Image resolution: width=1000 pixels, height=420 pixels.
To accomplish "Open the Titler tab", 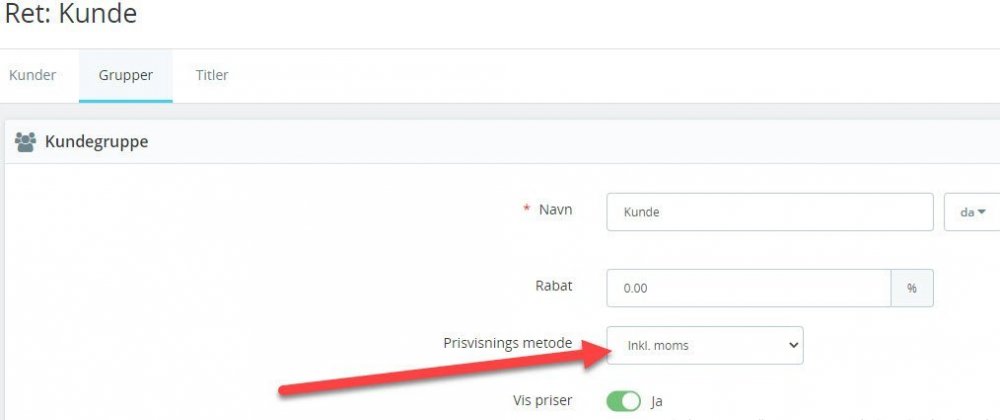I will pos(212,75).
